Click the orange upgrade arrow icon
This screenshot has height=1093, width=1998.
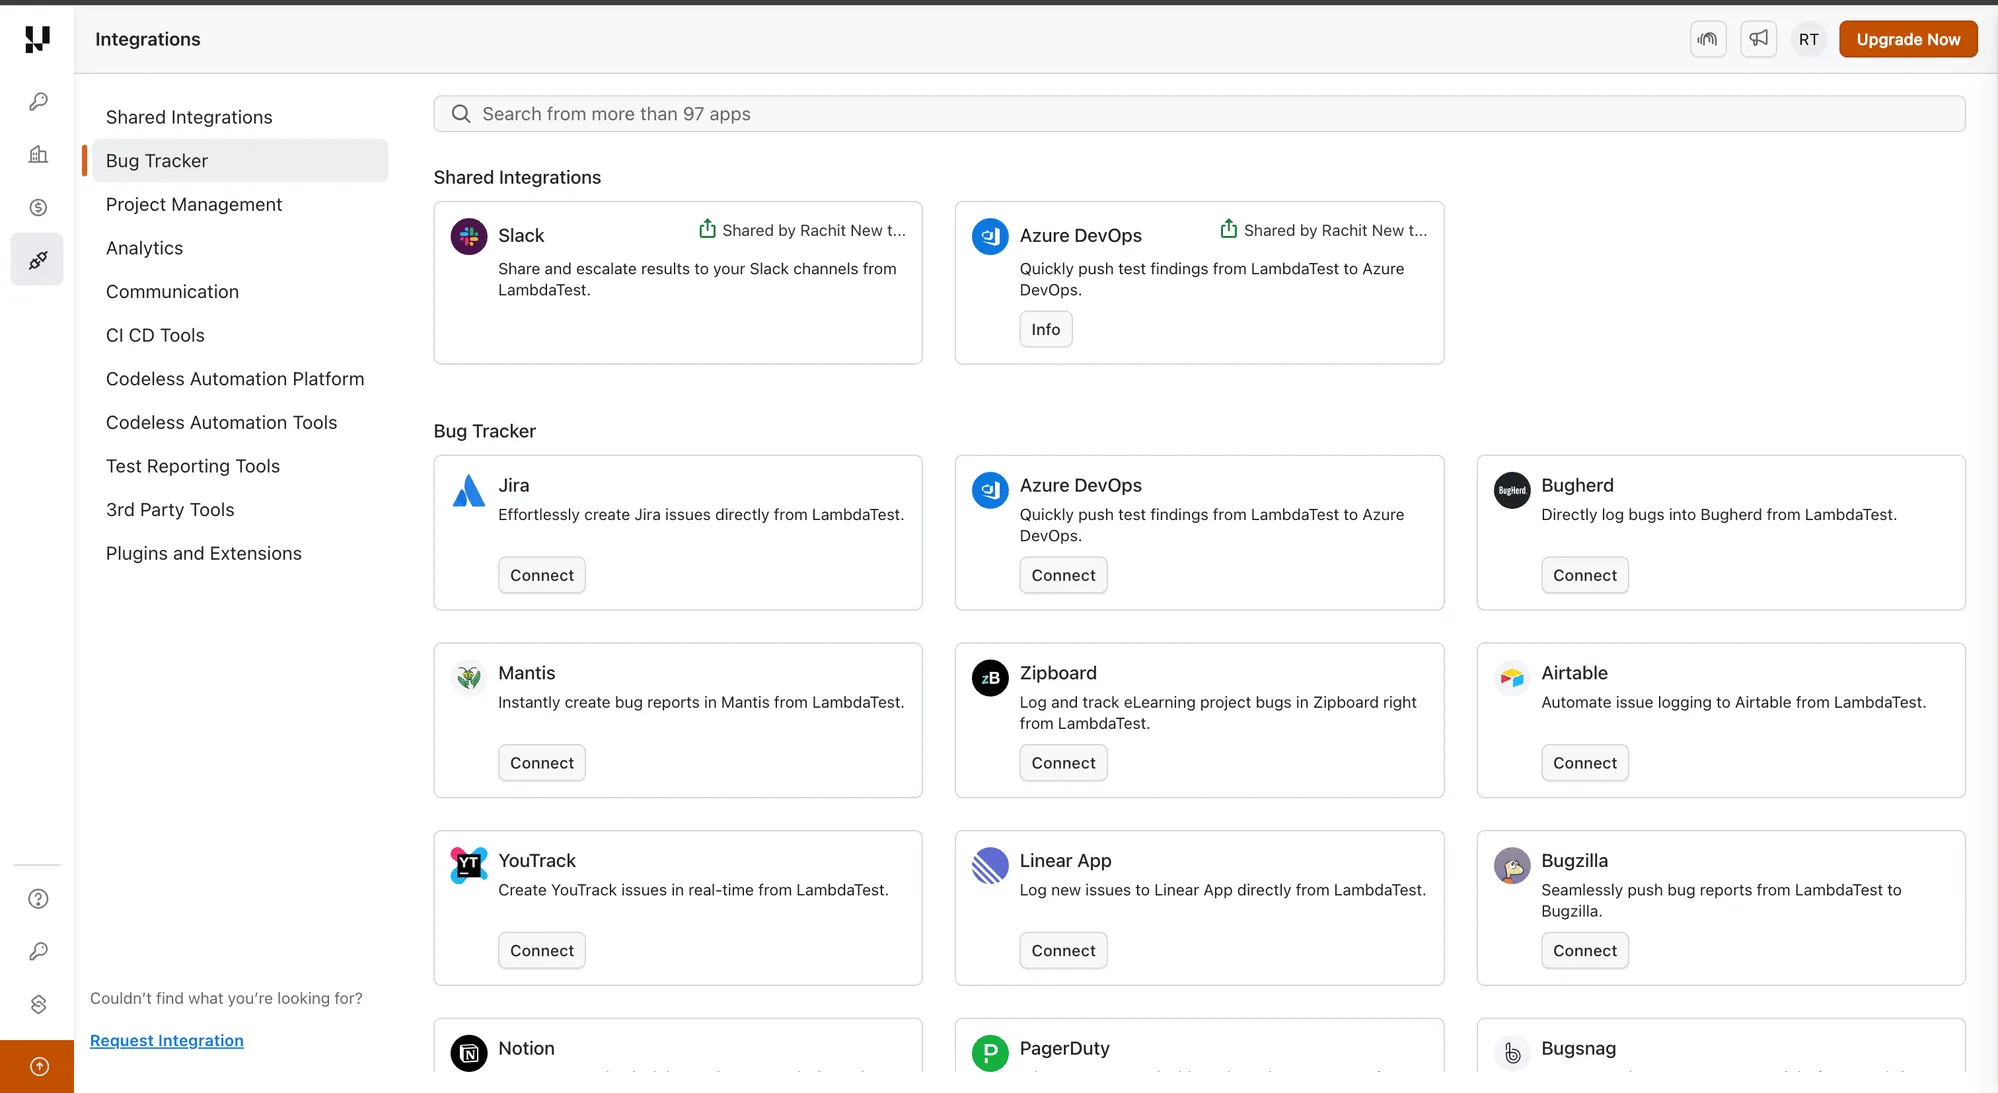[38, 1066]
